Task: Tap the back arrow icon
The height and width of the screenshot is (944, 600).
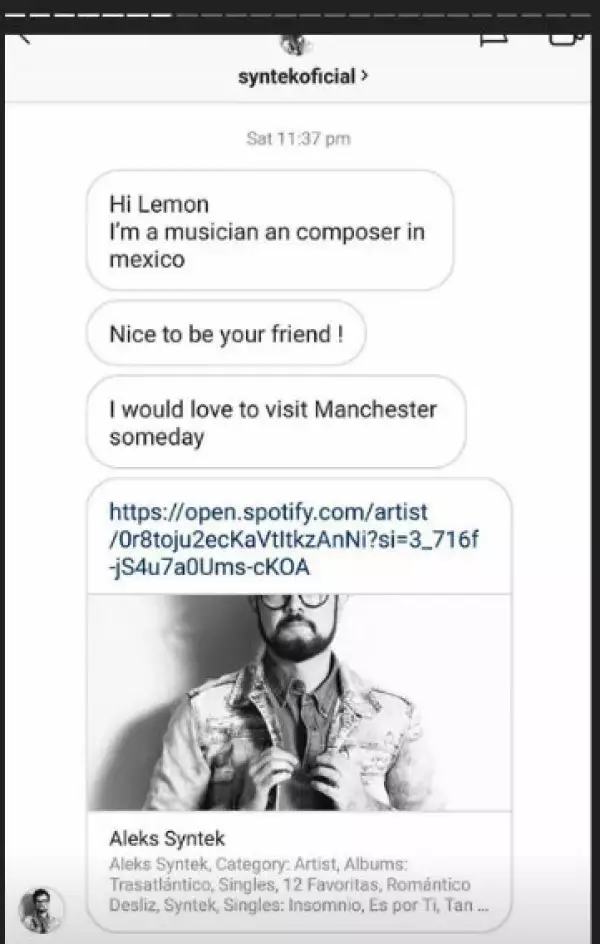Action: point(24,40)
